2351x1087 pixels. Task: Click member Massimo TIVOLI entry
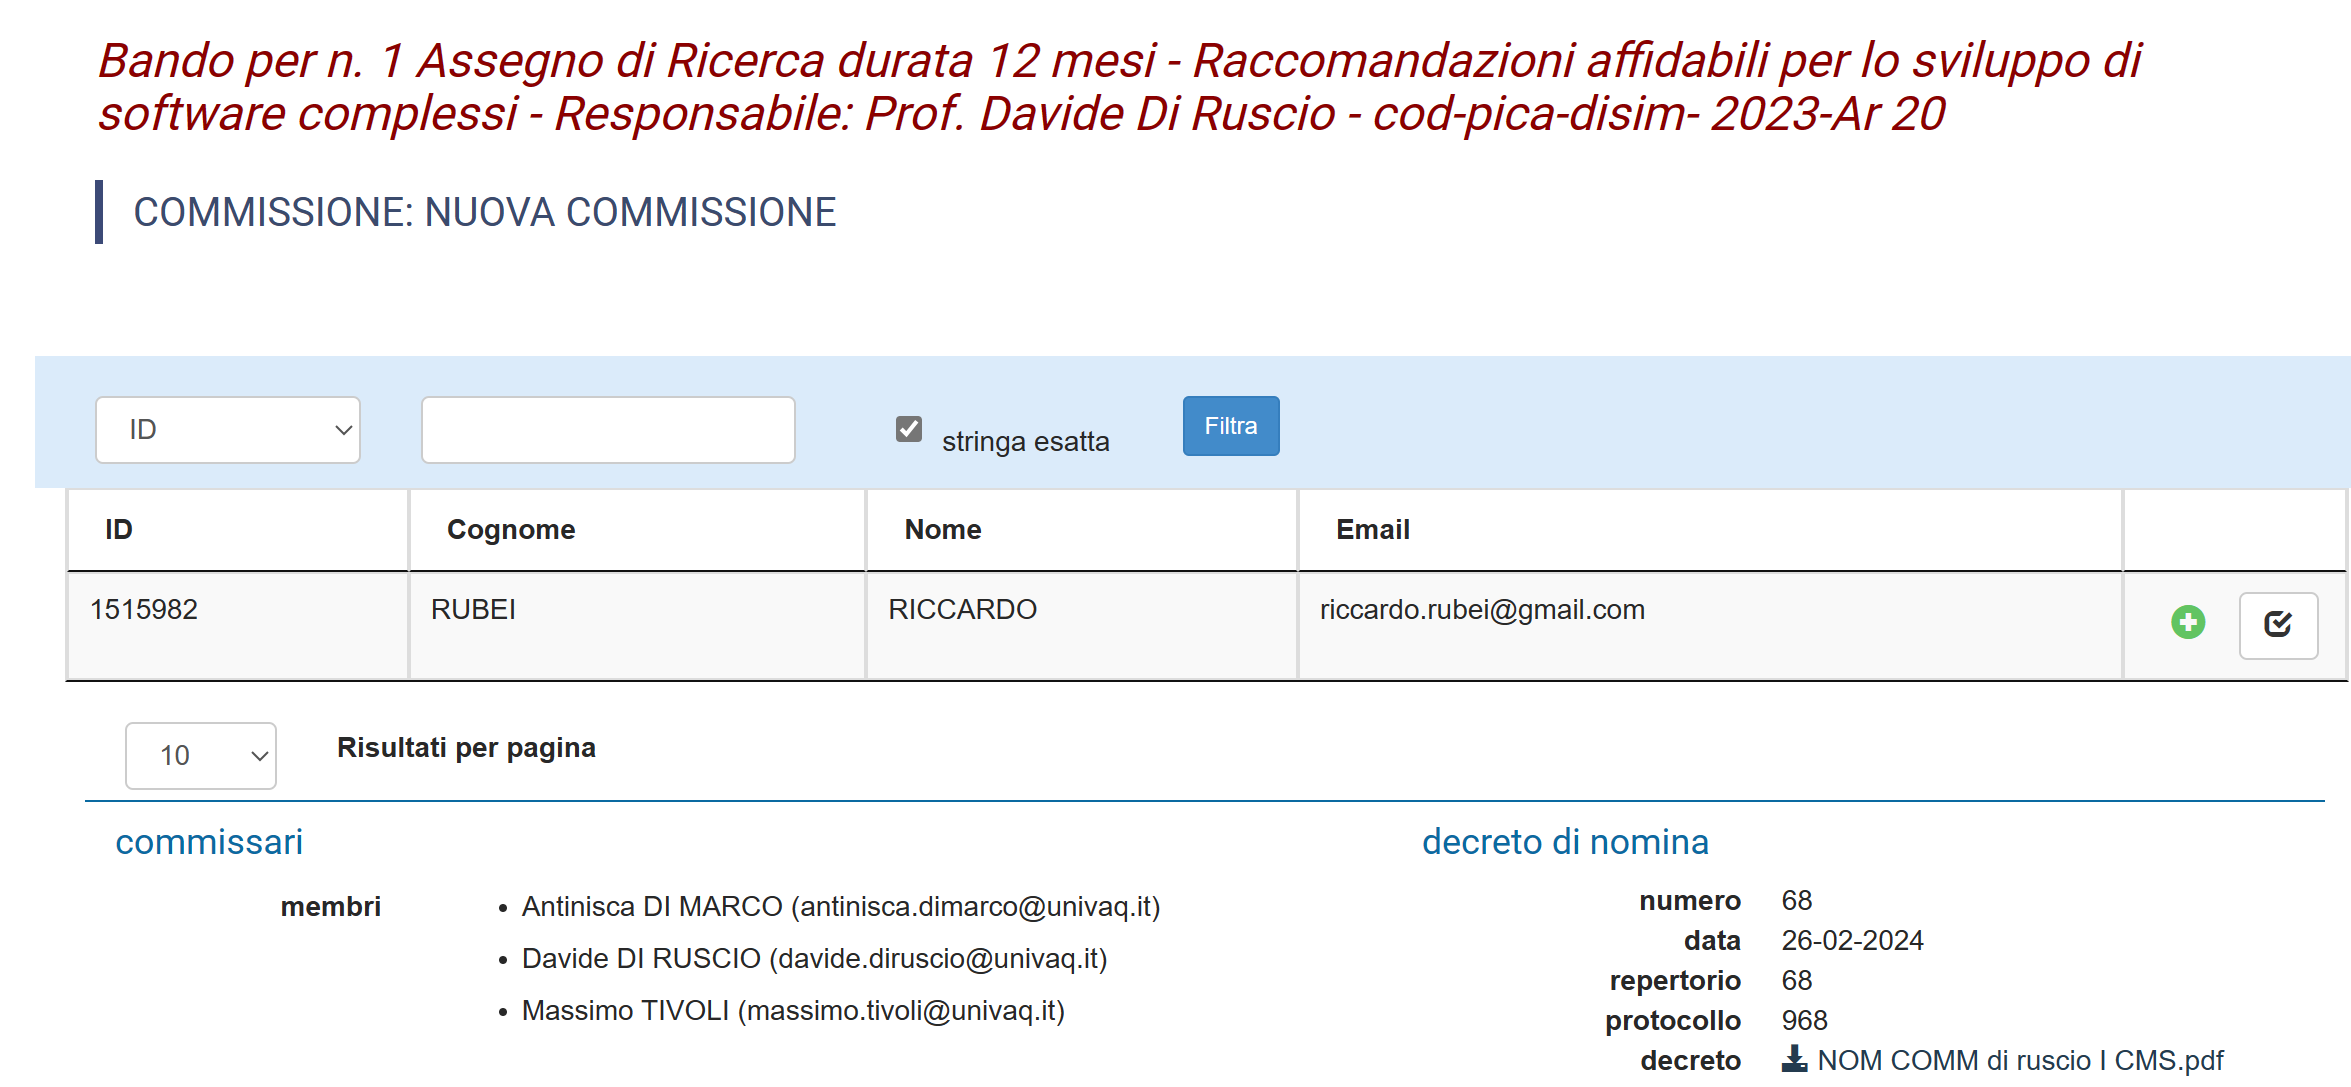[x=794, y=1011]
